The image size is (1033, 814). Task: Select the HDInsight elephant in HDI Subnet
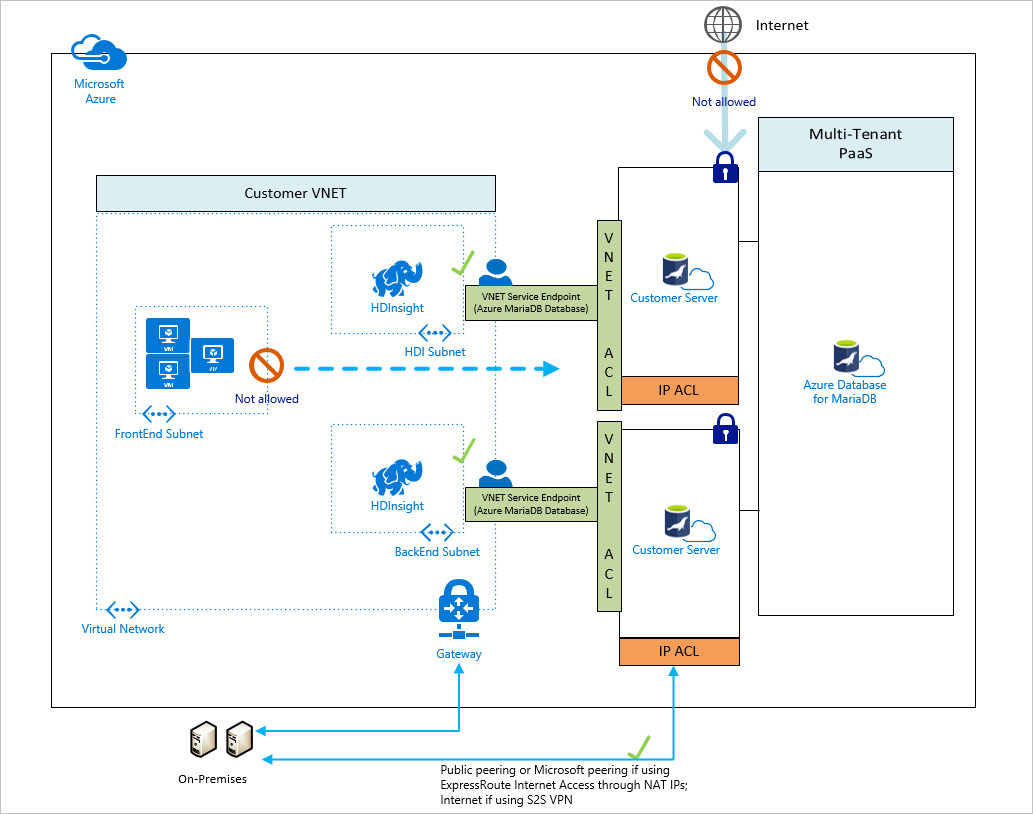[x=397, y=279]
